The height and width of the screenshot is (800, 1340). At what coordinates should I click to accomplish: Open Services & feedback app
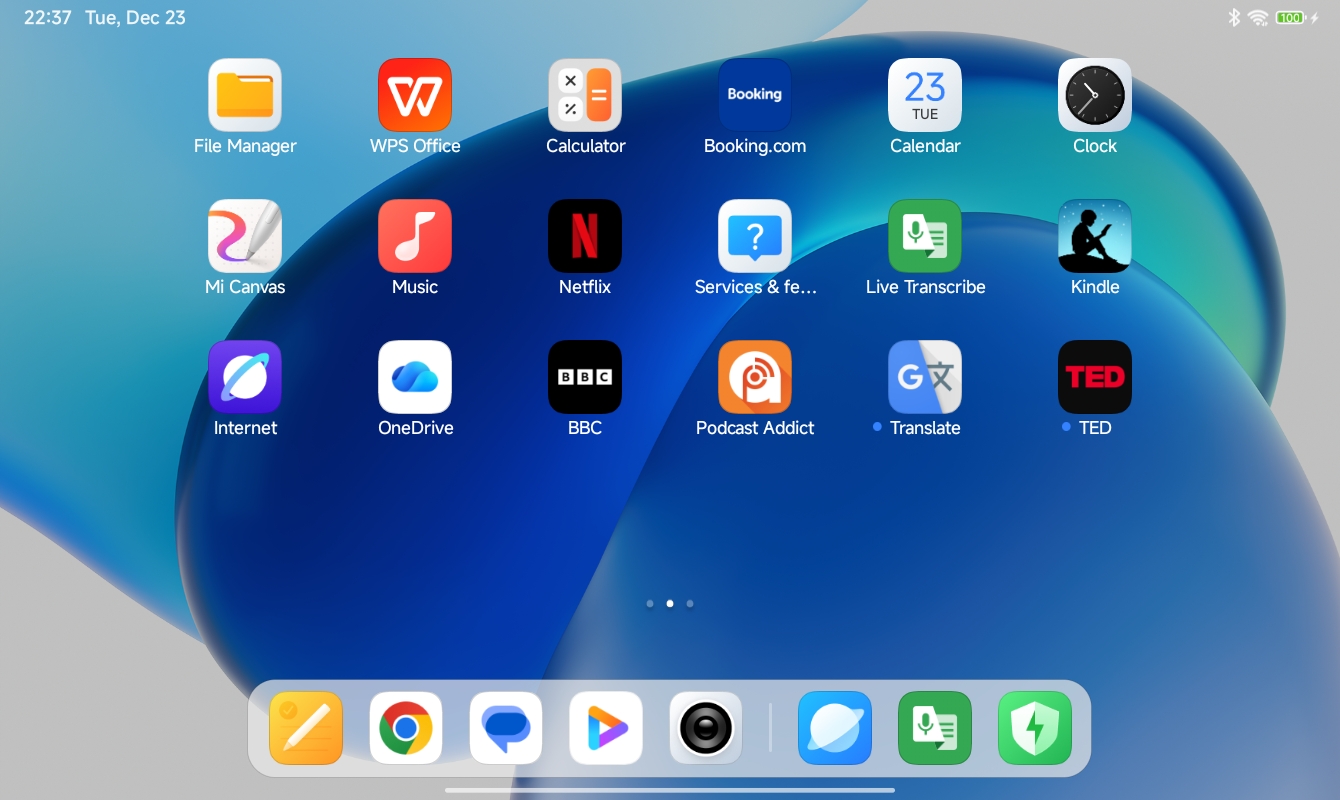click(x=755, y=236)
